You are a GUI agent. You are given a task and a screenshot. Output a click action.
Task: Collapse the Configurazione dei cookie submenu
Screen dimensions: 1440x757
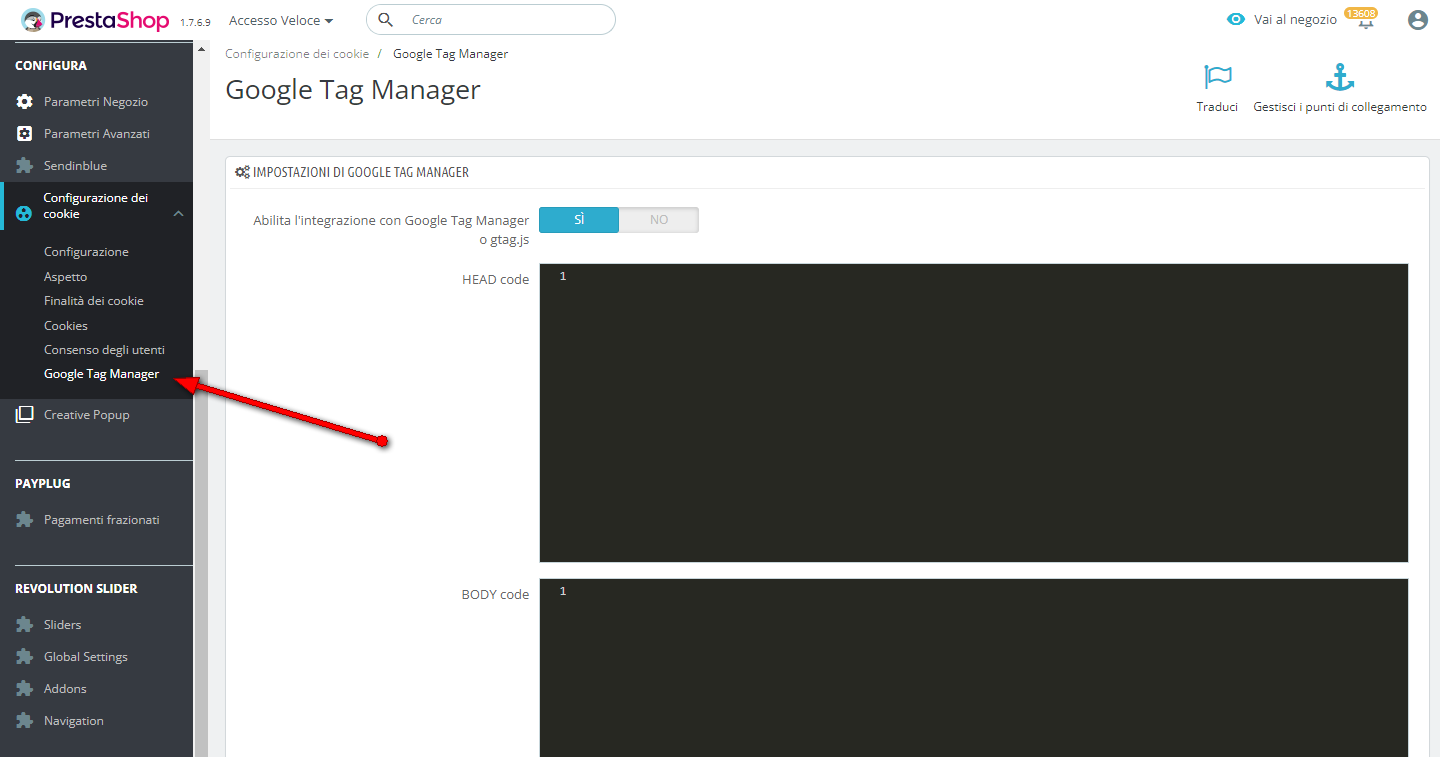(178, 213)
